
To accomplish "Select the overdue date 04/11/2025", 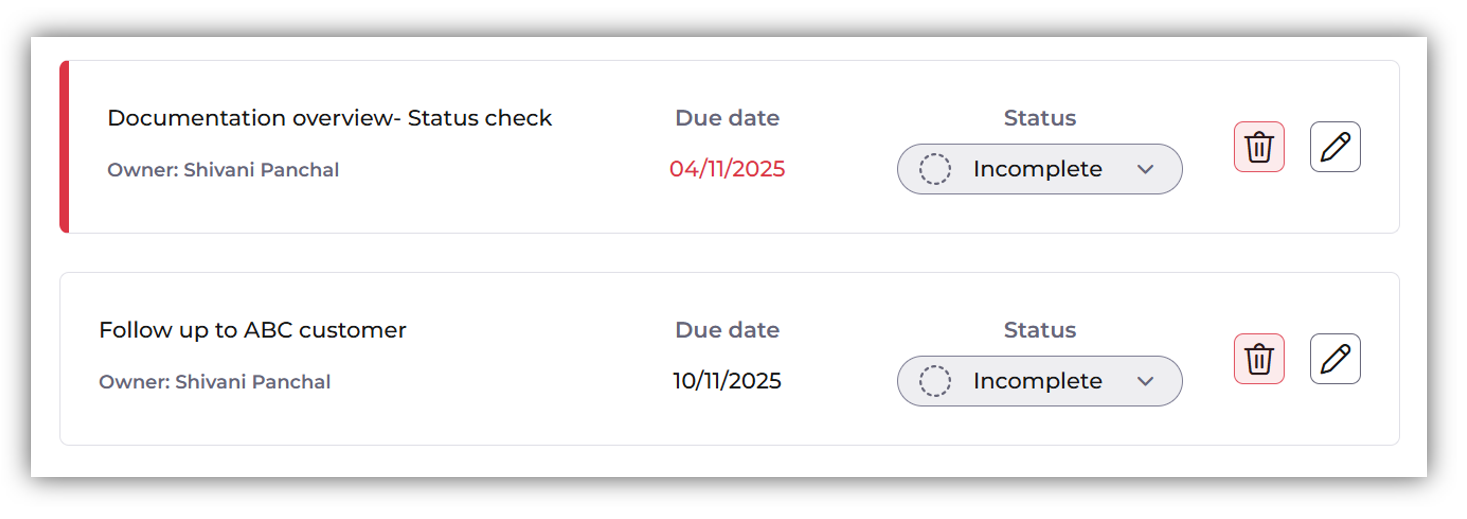I will point(727,169).
